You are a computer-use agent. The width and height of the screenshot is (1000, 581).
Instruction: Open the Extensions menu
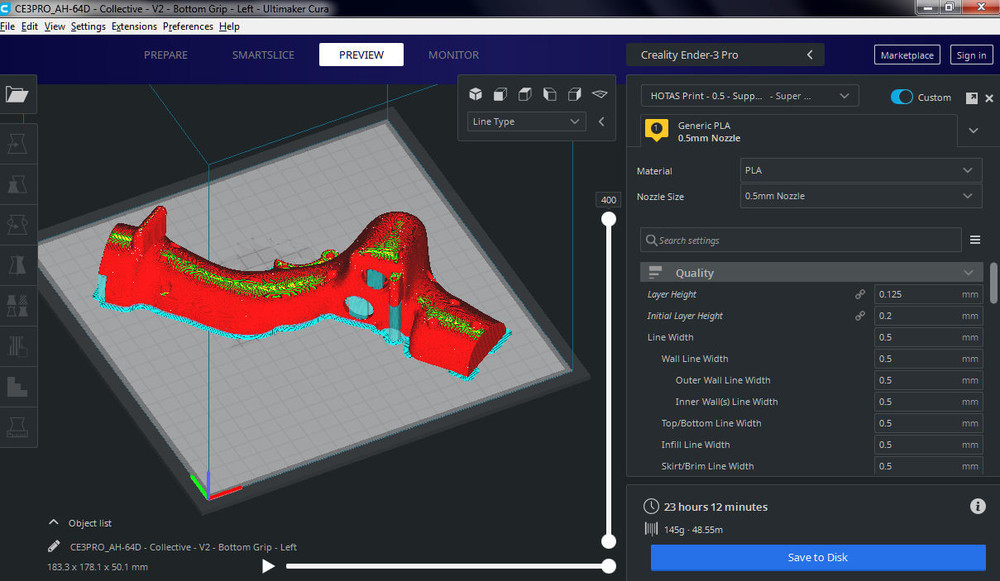[x=134, y=26]
